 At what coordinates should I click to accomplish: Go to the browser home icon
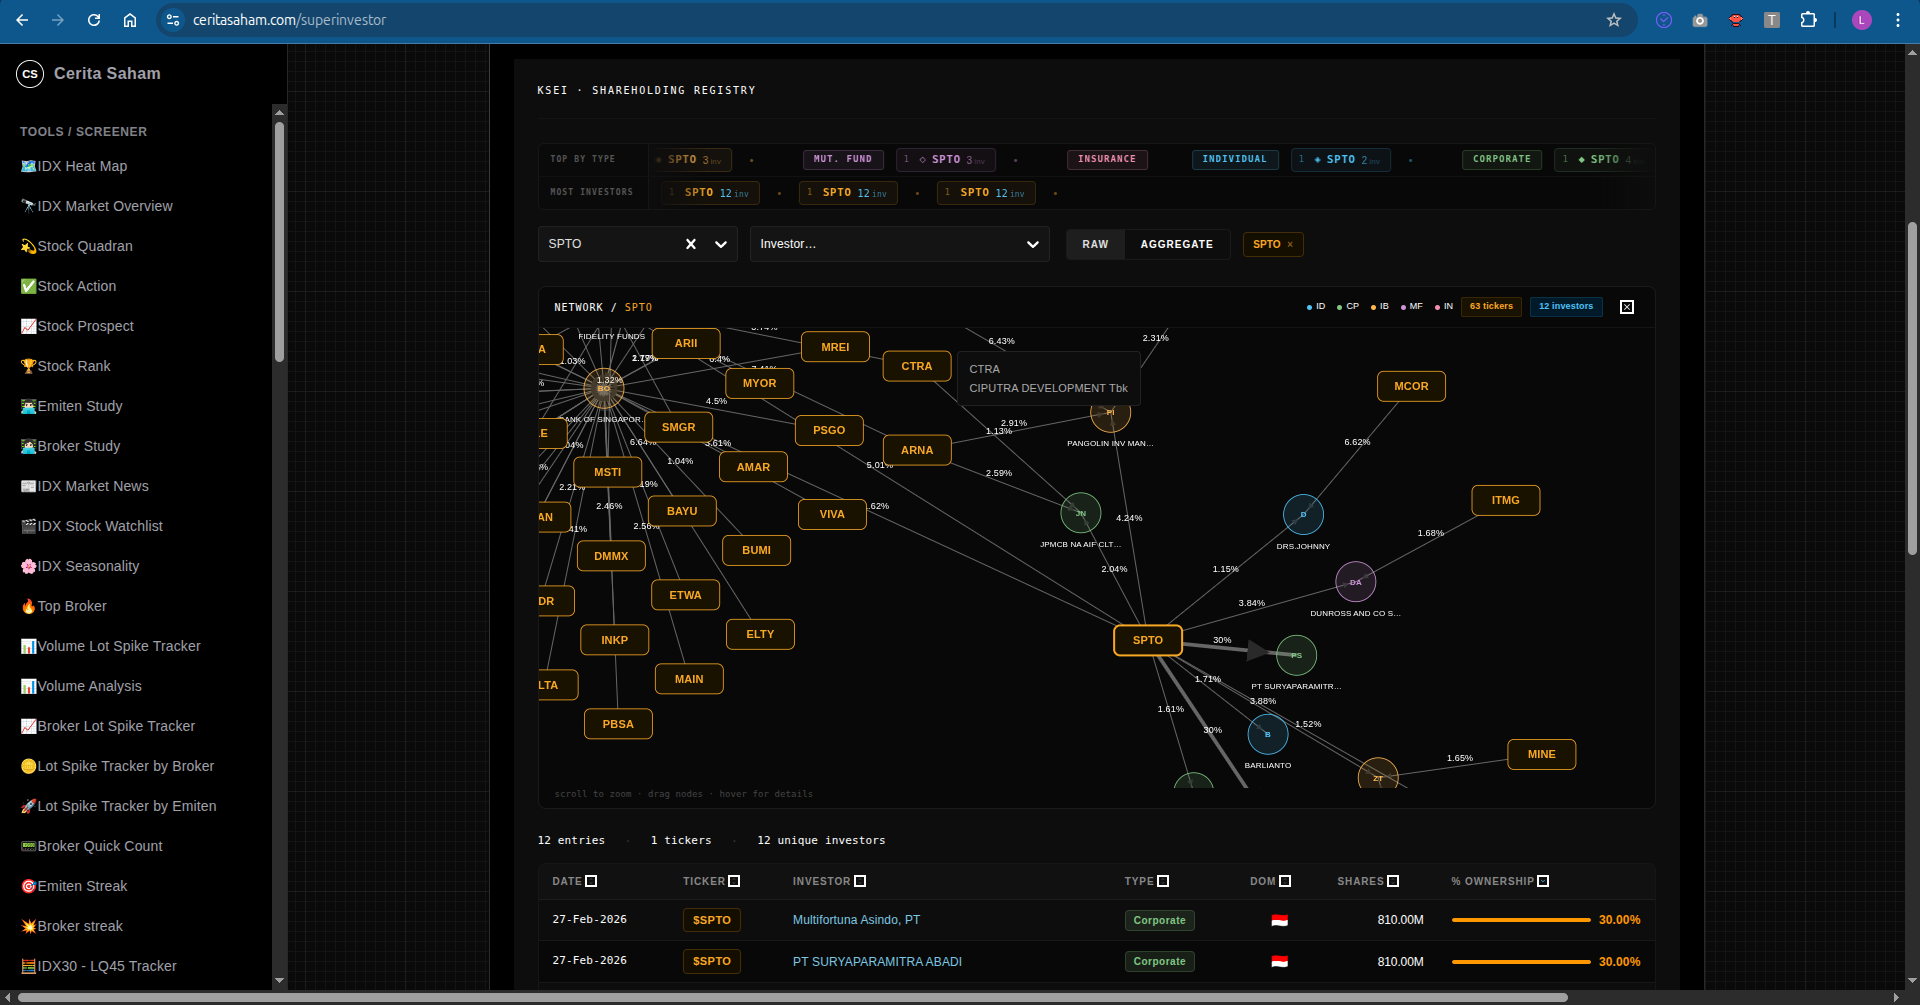click(130, 20)
